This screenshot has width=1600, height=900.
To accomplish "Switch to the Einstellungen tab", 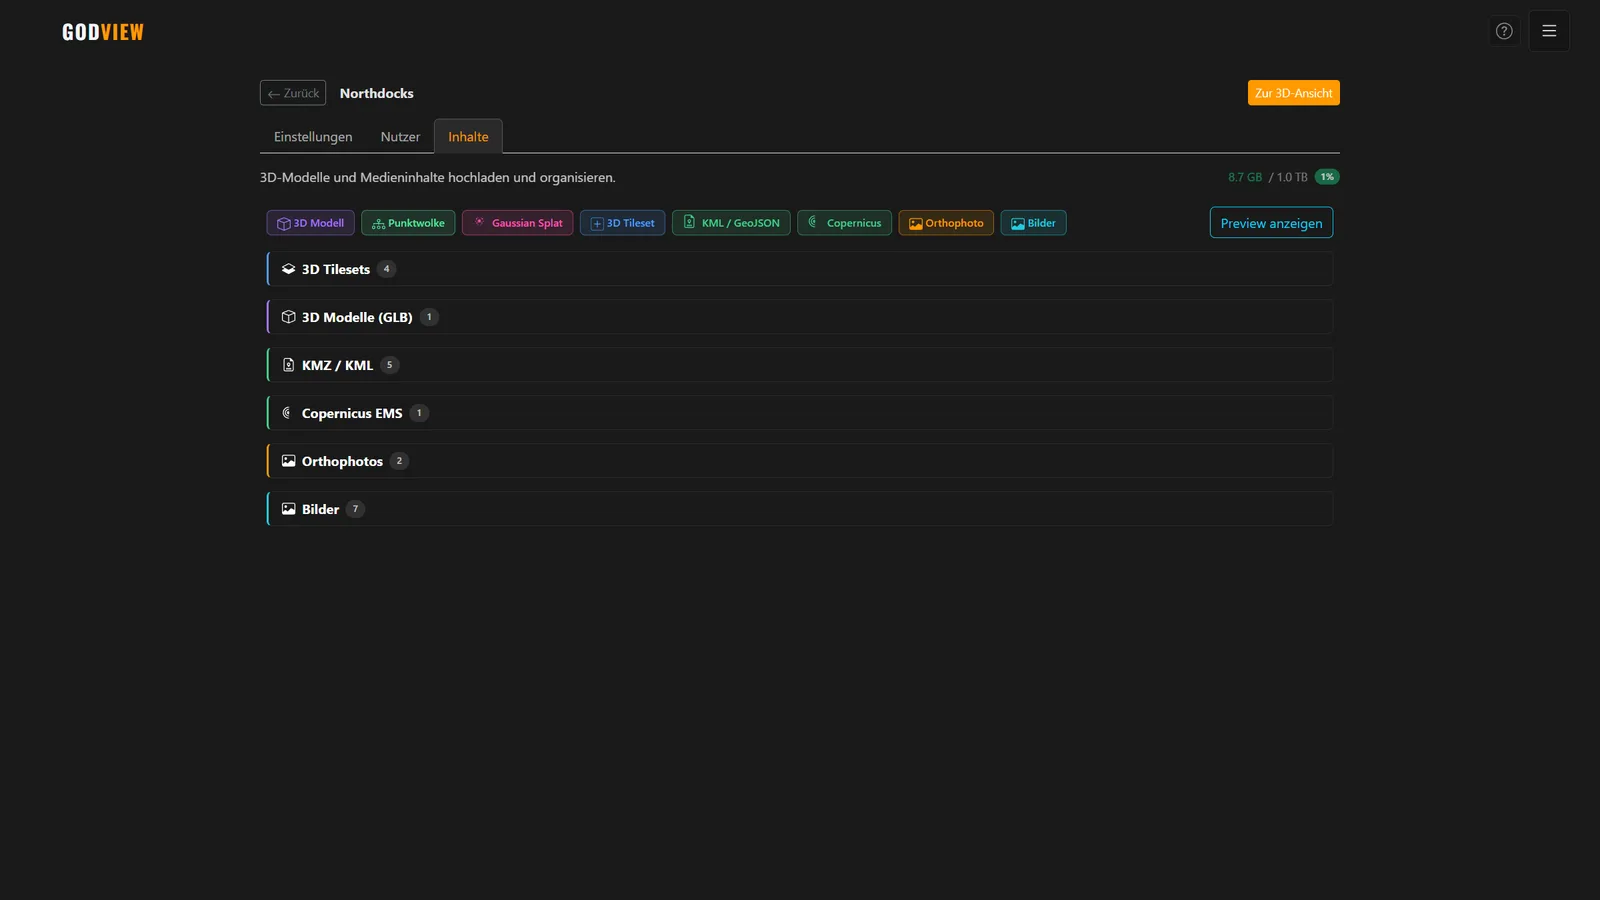I will pyautogui.click(x=313, y=137).
